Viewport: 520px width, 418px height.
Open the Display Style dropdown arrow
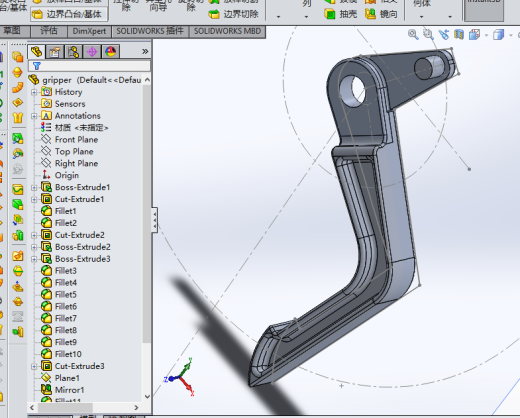click(x=511, y=35)
